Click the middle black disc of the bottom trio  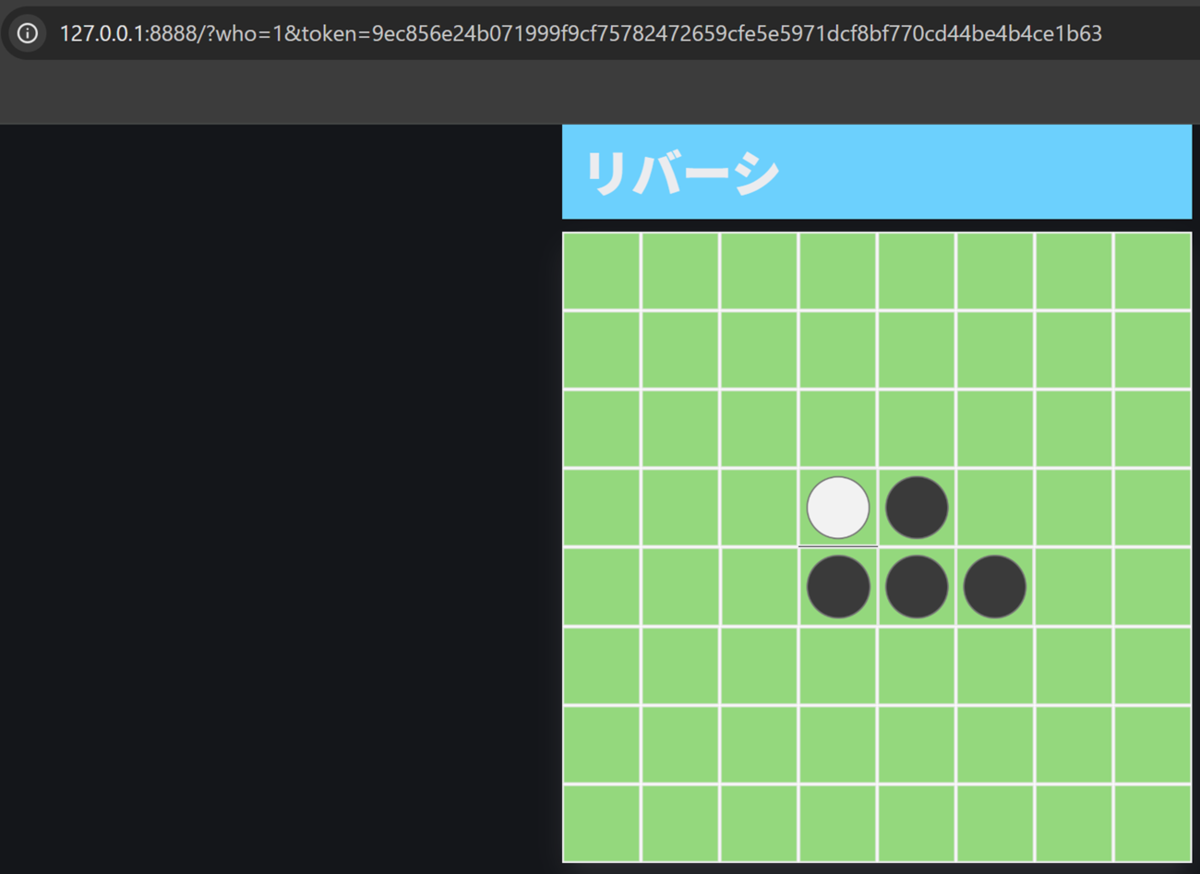916,586
